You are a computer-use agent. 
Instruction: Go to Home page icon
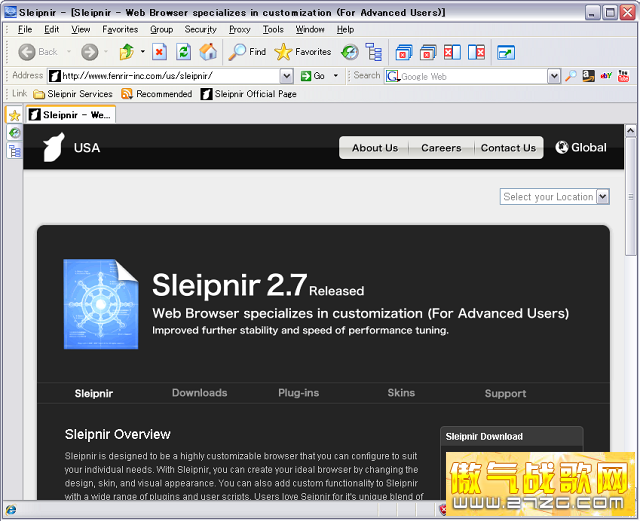pyautogui.click(x=208, y=52)
